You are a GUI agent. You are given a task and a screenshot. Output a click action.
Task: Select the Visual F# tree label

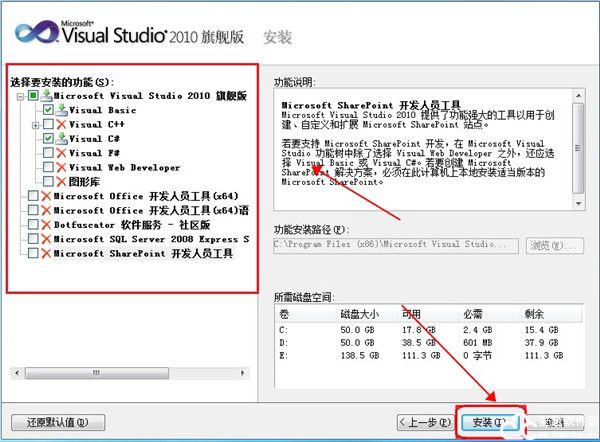(95, 153)
